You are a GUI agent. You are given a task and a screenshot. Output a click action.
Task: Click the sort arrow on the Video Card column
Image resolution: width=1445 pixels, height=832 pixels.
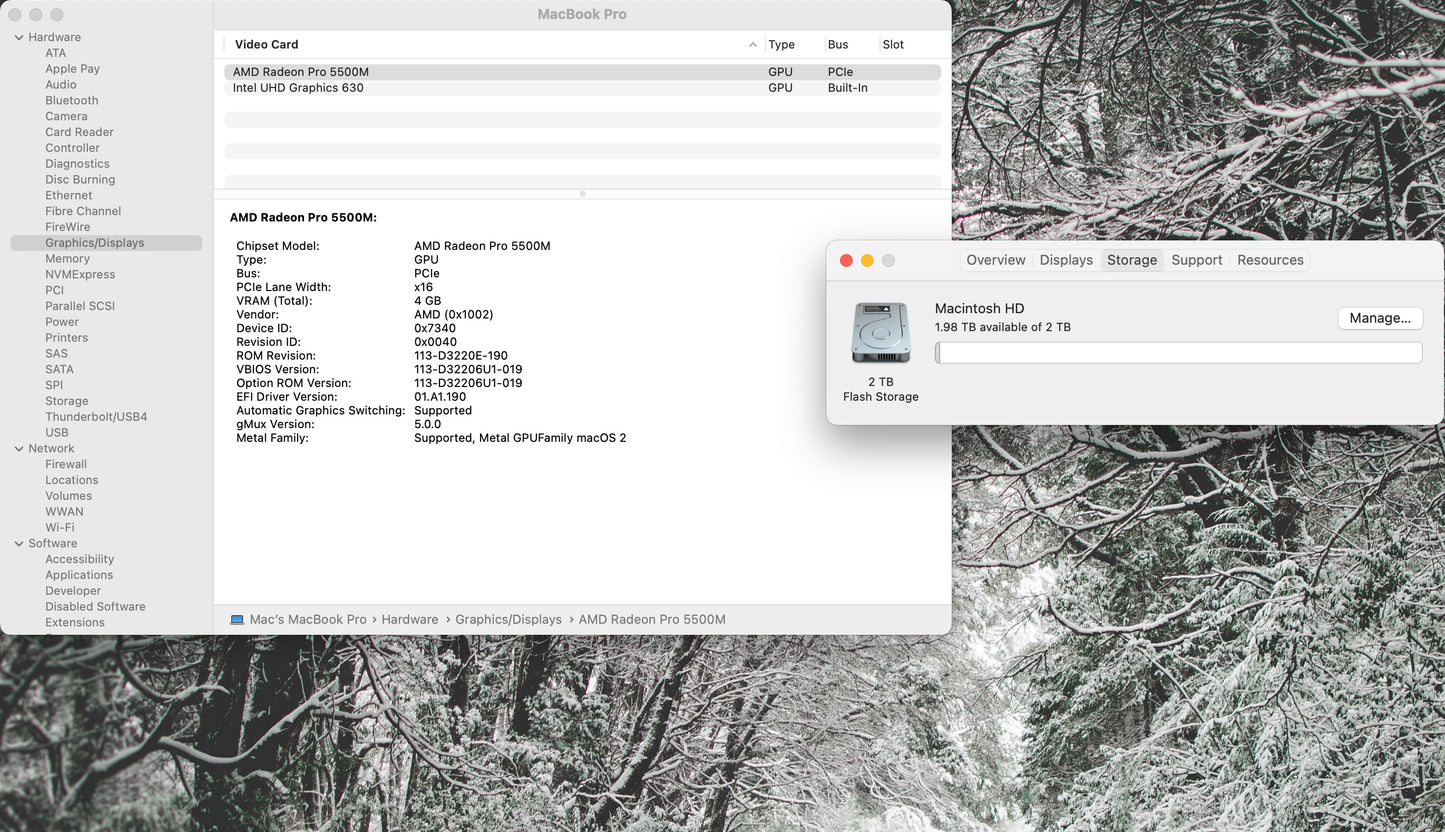tap(753, 44)
